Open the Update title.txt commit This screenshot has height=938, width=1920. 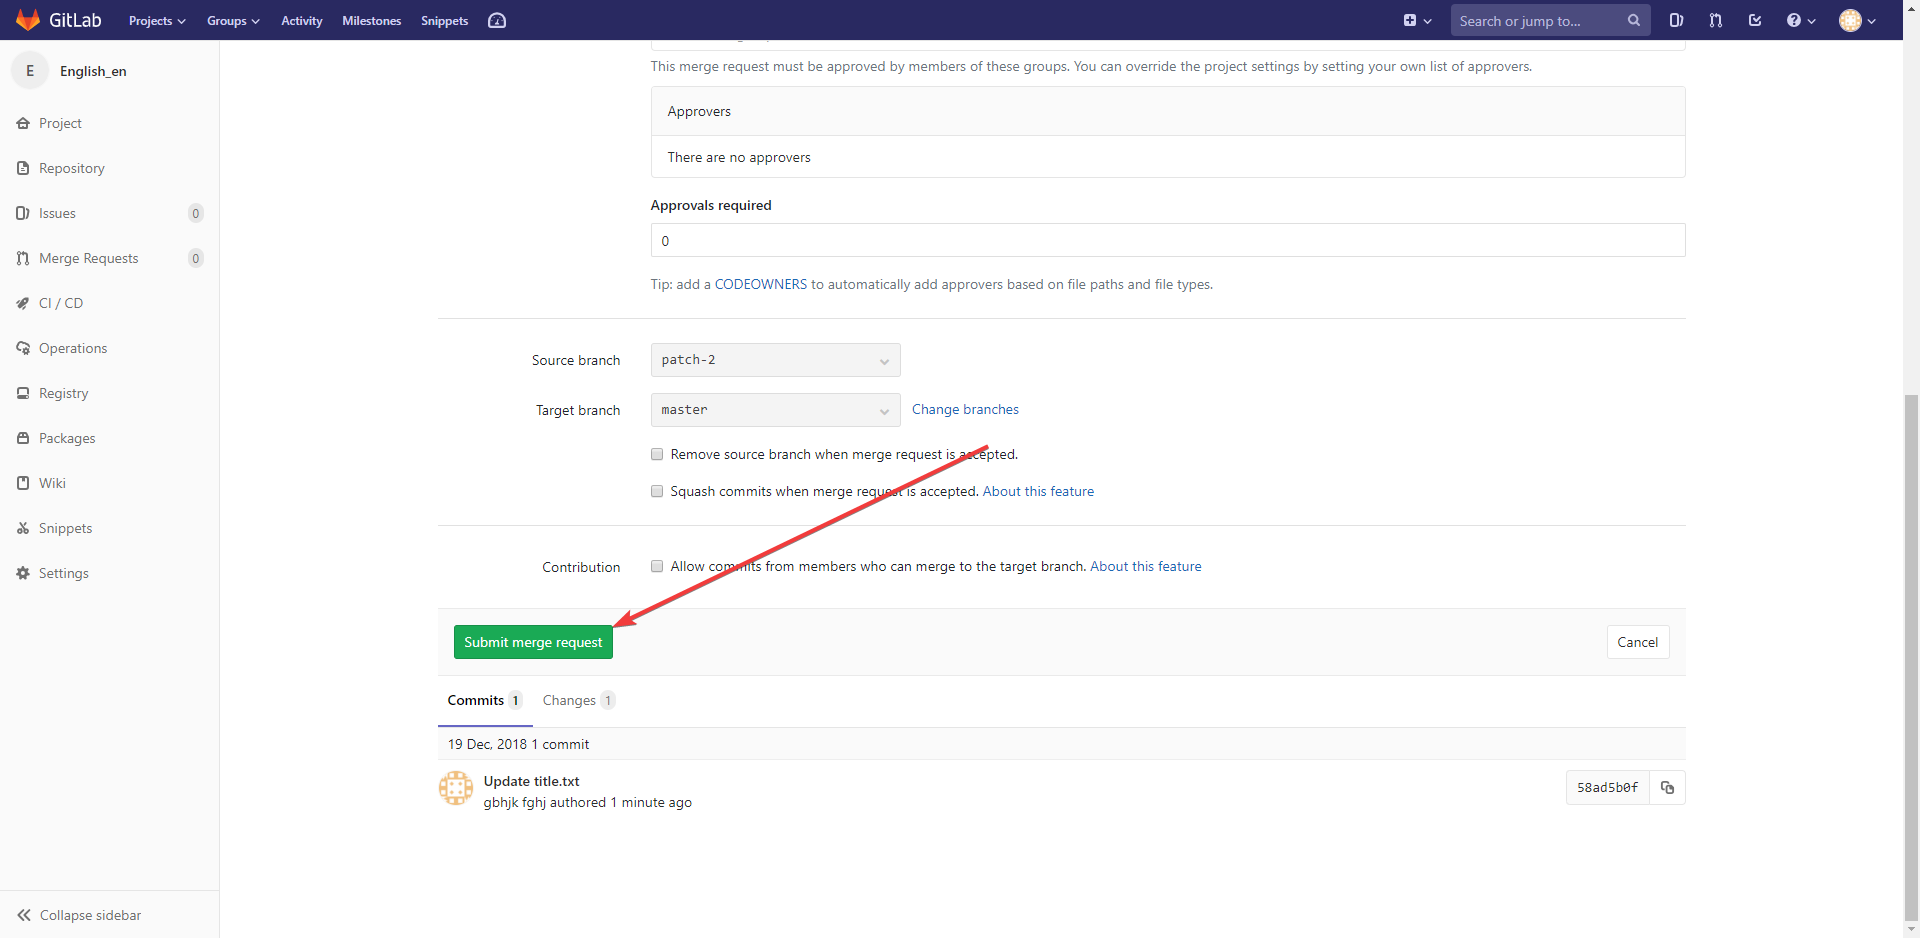(x=531, y=781)
